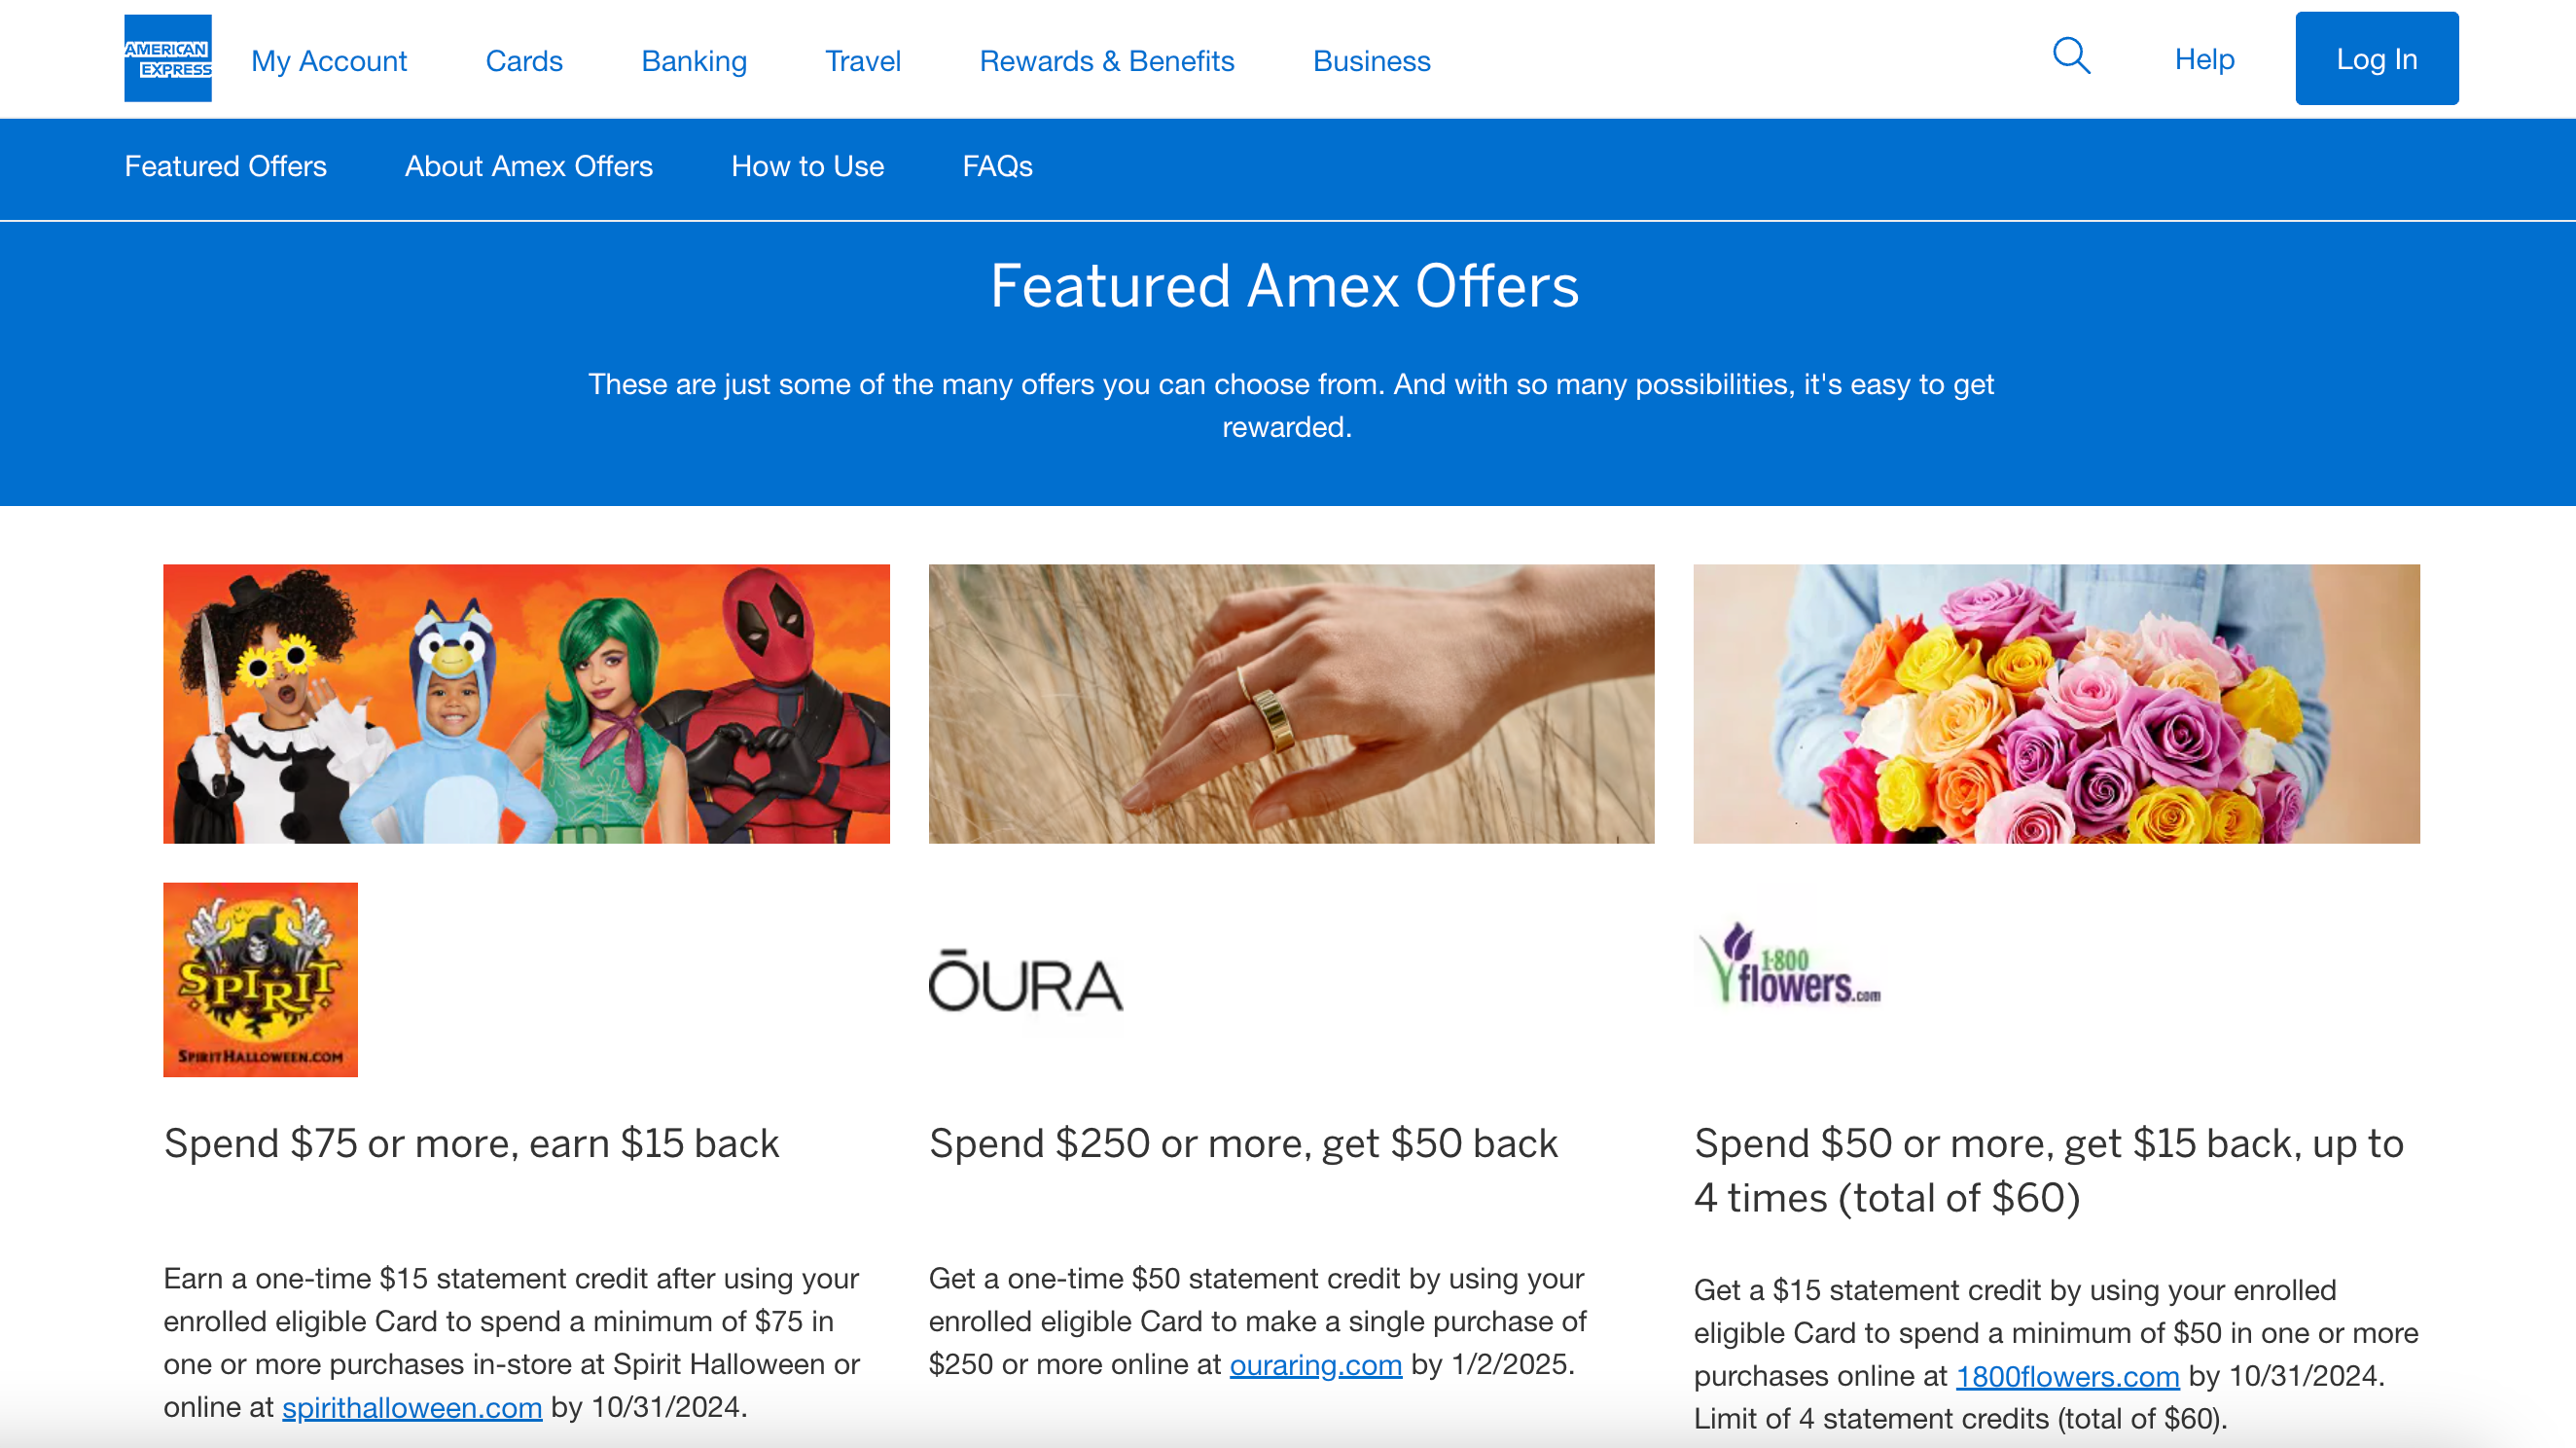Click the Log In button
This screenshot has height=1448, width=2576.
(x=2376, y=58)
